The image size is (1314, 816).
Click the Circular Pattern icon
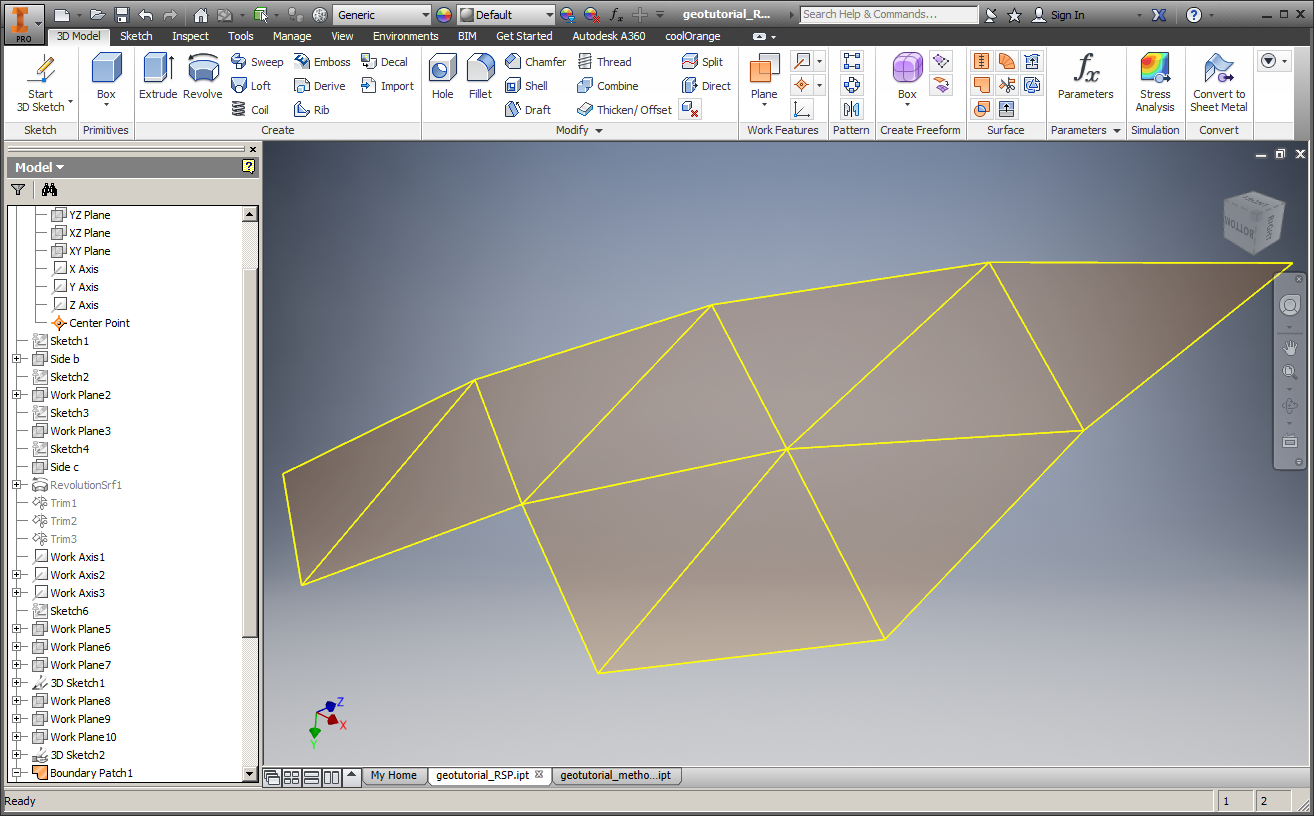tap(852, 86)
